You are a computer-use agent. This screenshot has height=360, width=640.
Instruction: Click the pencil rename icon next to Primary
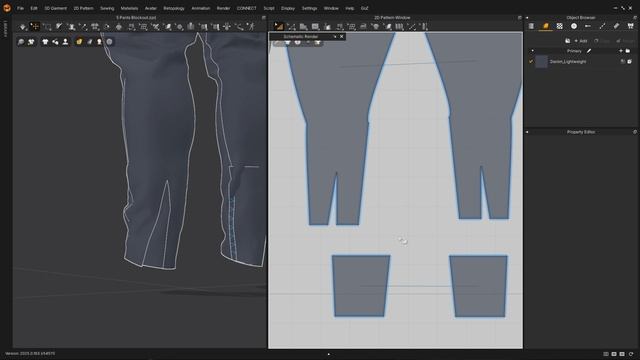coord(589,51)
